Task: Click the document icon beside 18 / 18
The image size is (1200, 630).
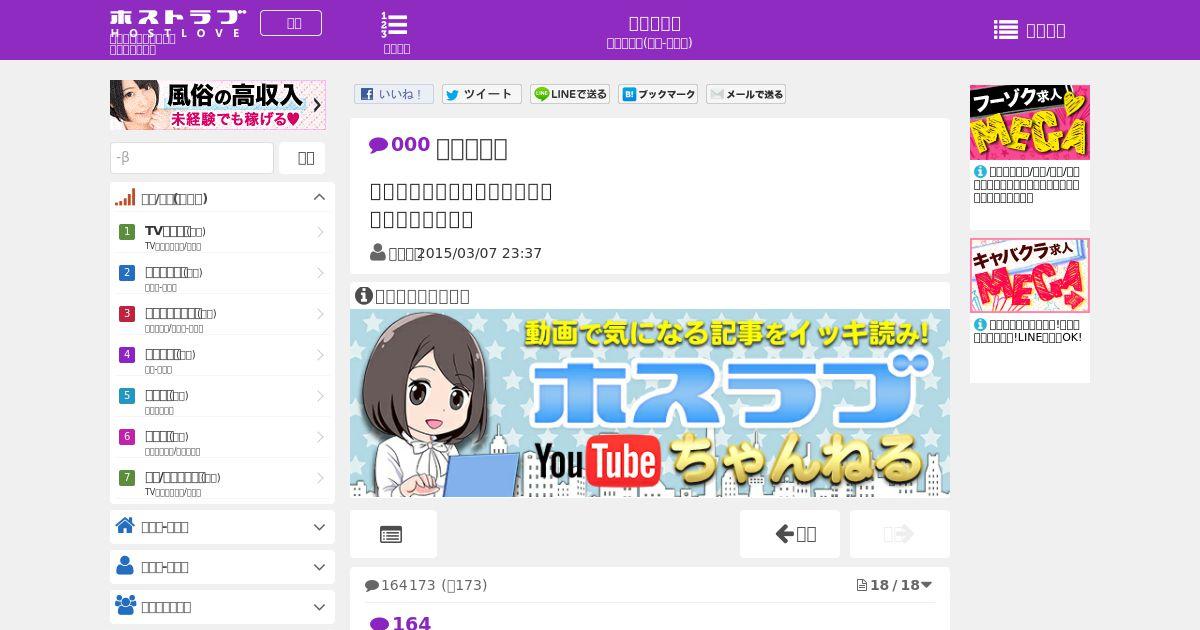Action: (862, 585)
